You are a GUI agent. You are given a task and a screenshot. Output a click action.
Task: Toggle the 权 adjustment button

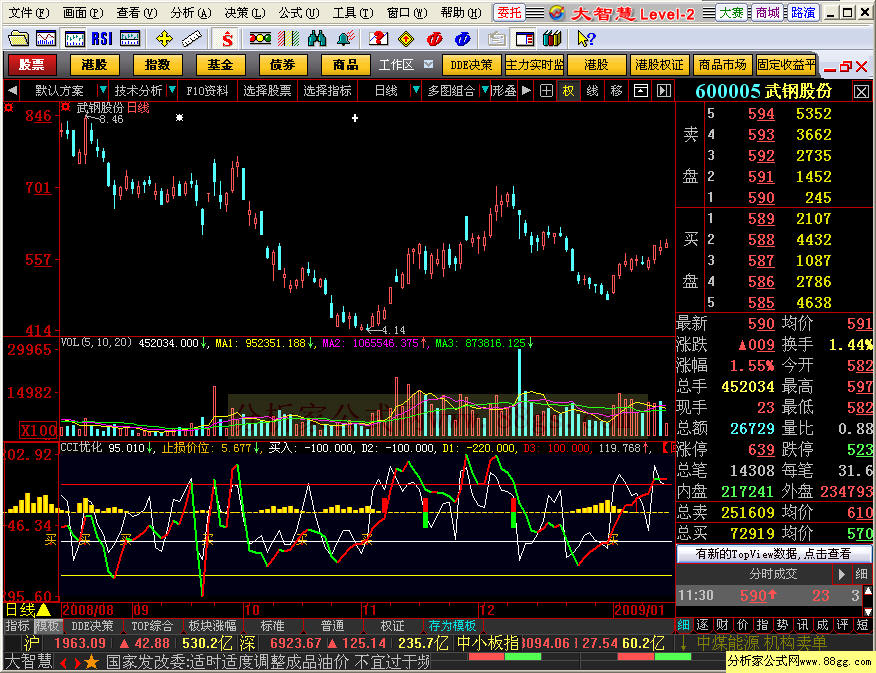pyautogui.click(x=568, y=90)
